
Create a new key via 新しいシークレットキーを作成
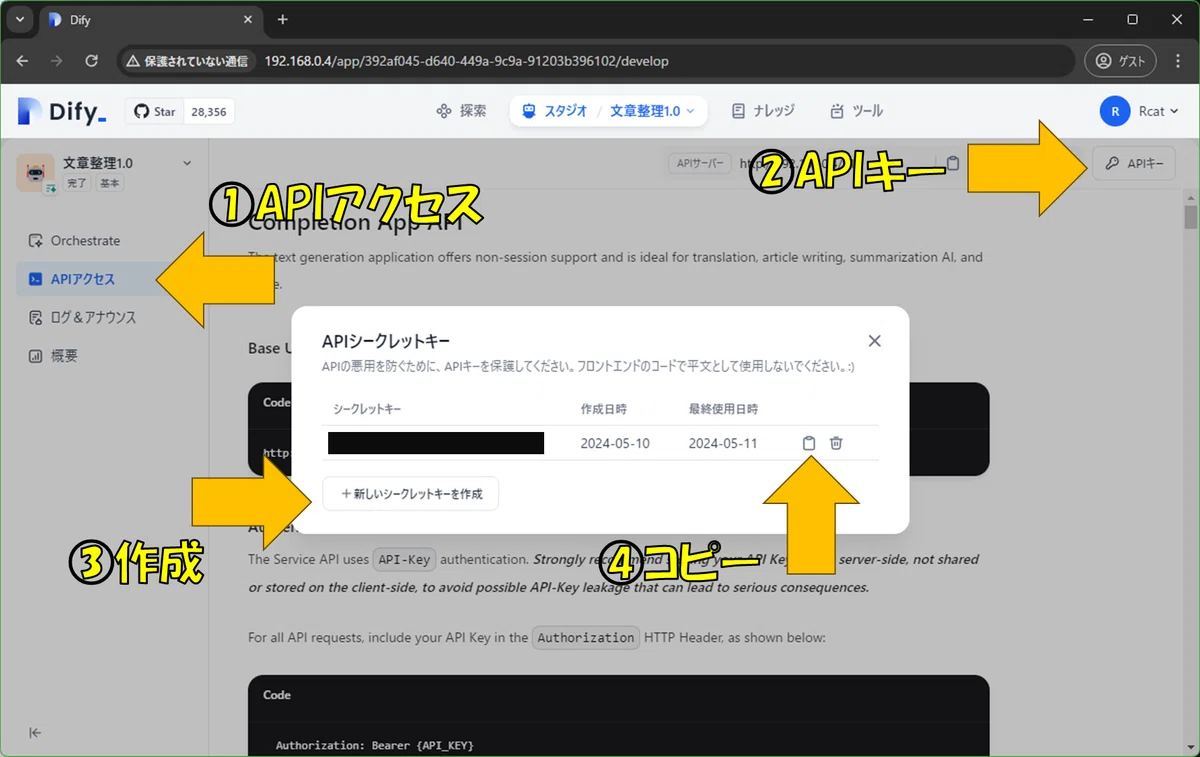click(x=411, y=494)
